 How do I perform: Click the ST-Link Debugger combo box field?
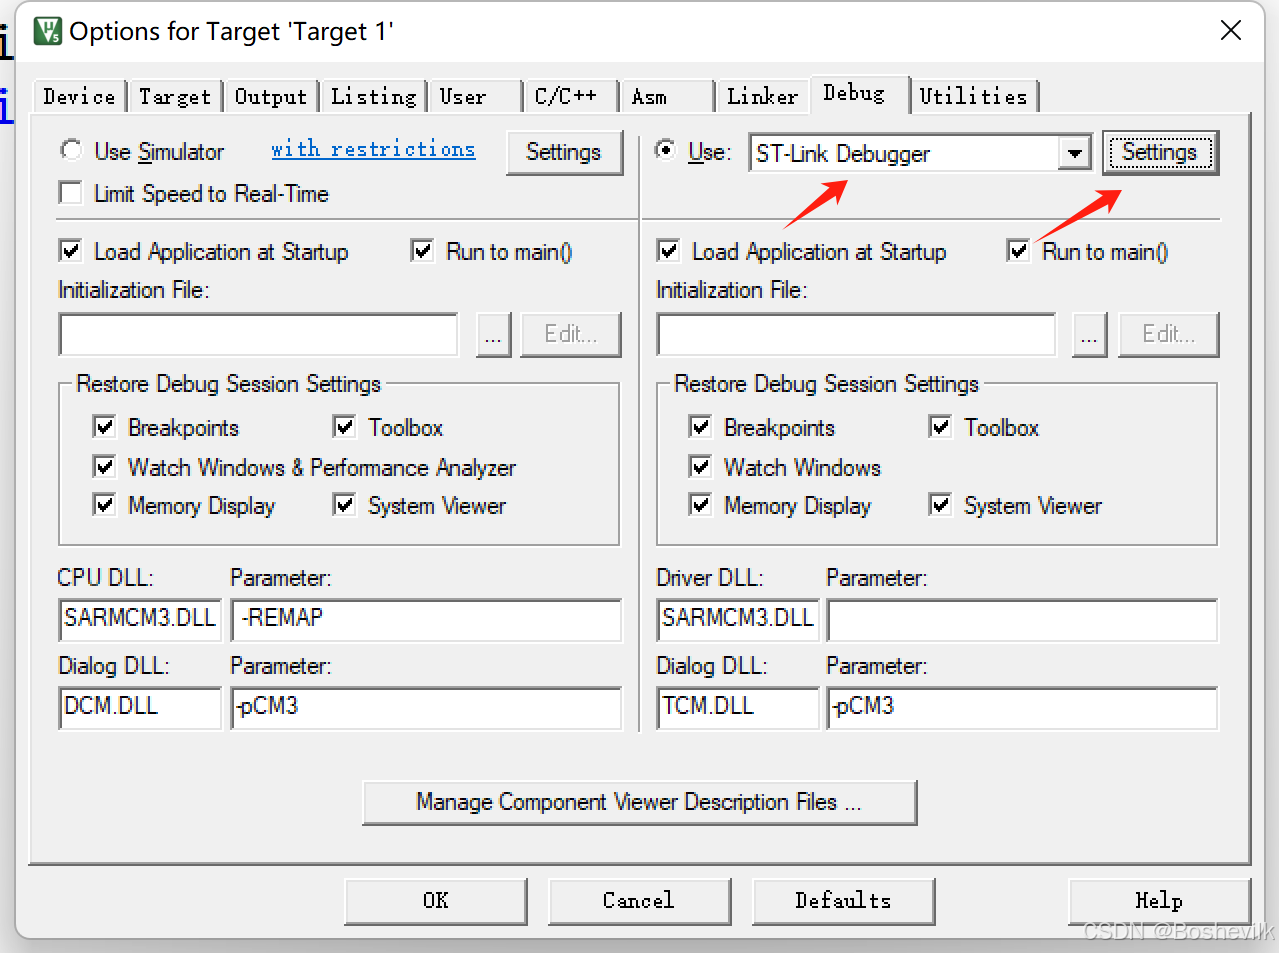click(x=904, y=153)
